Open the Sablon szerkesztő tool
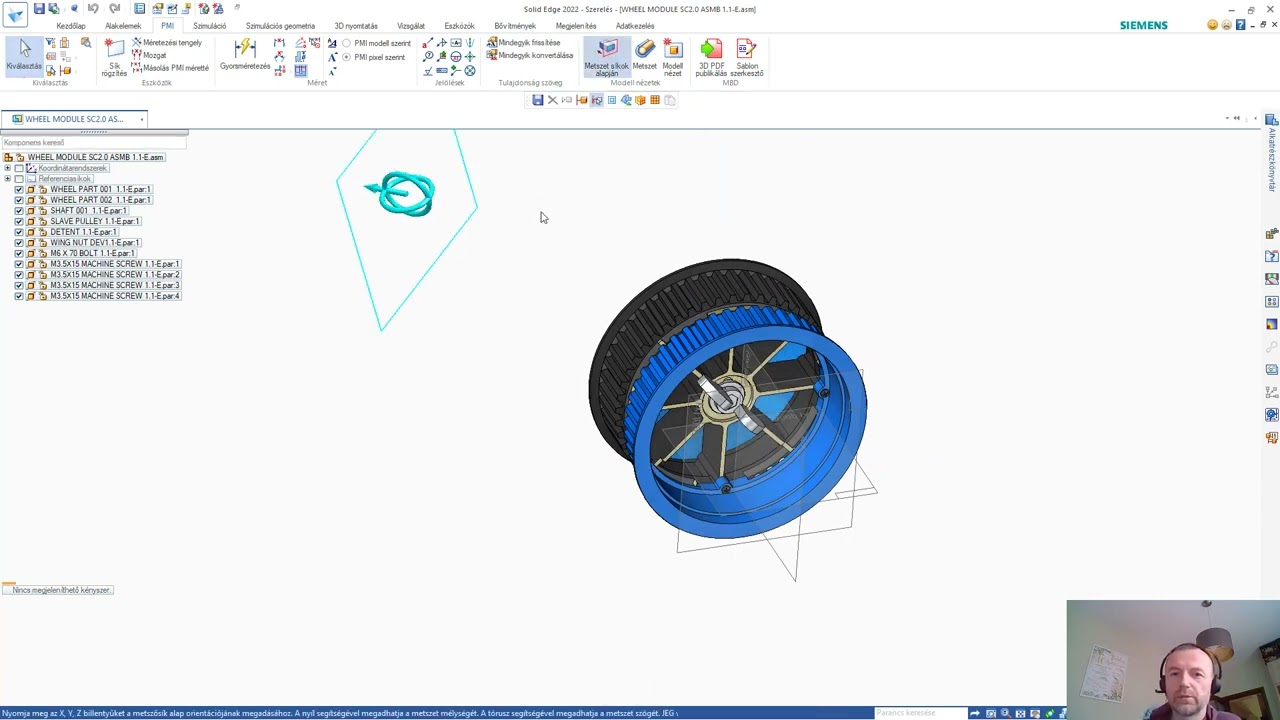Image resolution: width=1280 pixels, height=720 pixels. 747,58
